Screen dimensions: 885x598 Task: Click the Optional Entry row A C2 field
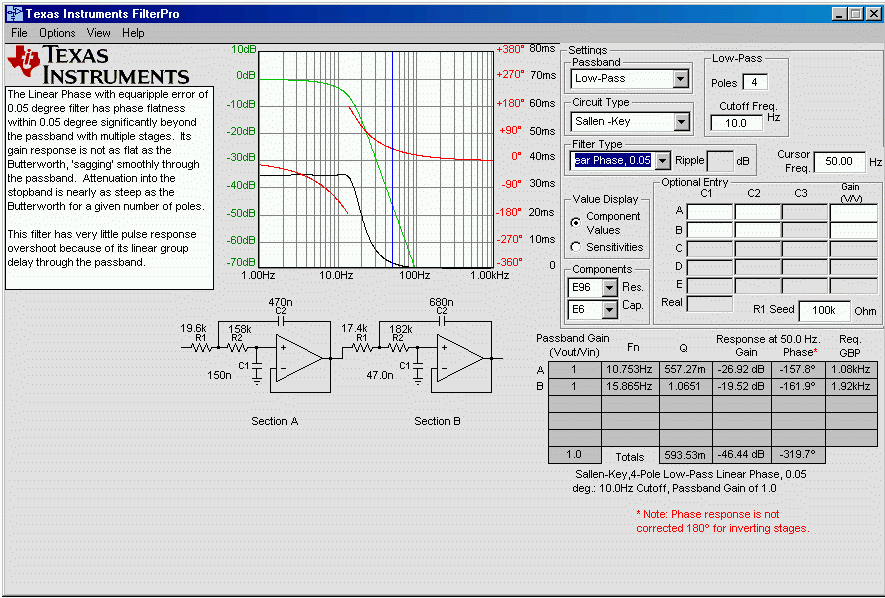[757, 212]
